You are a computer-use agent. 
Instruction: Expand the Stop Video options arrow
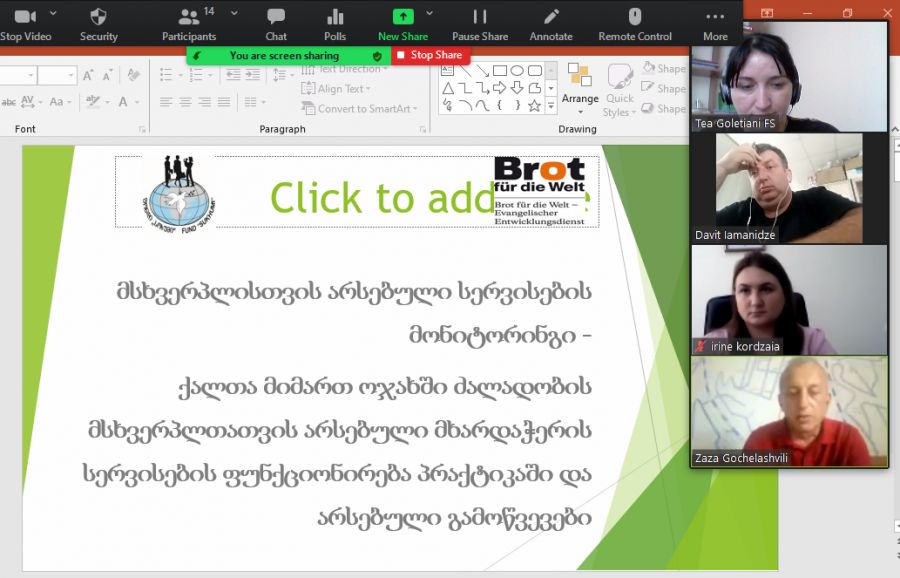pos(53,13)
